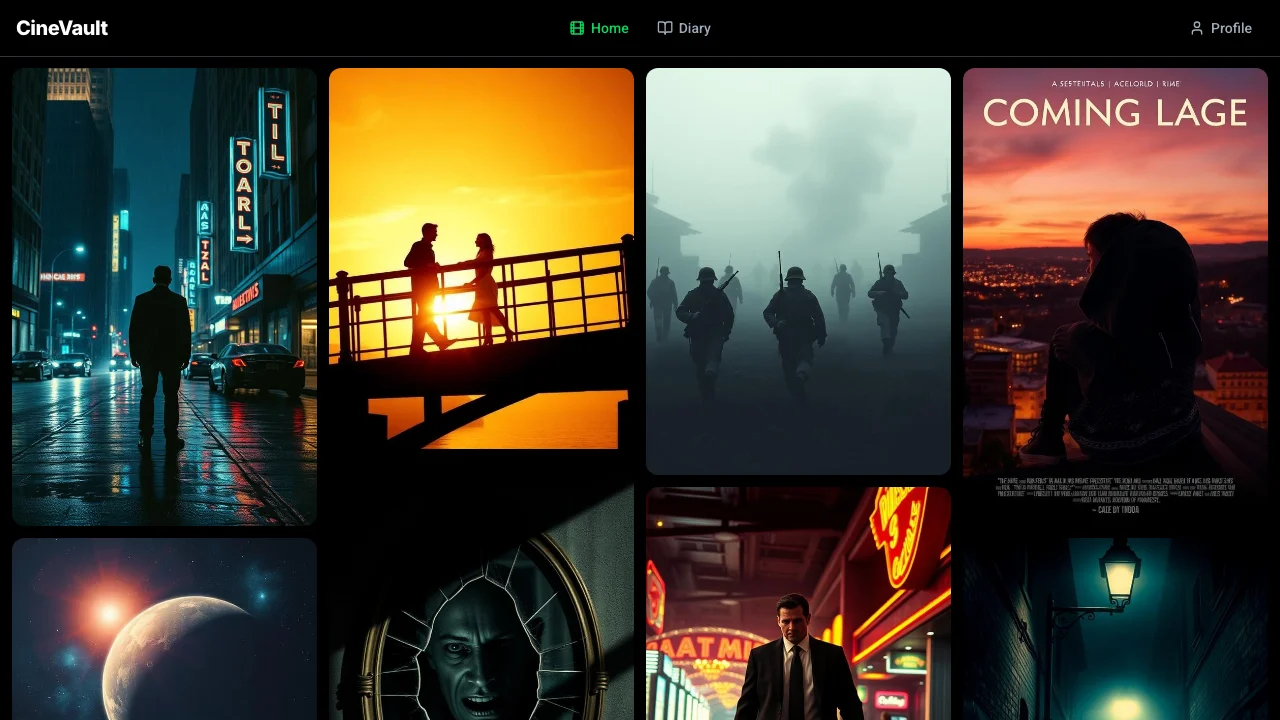Open the neon city street noir poster

click(164, 296)
